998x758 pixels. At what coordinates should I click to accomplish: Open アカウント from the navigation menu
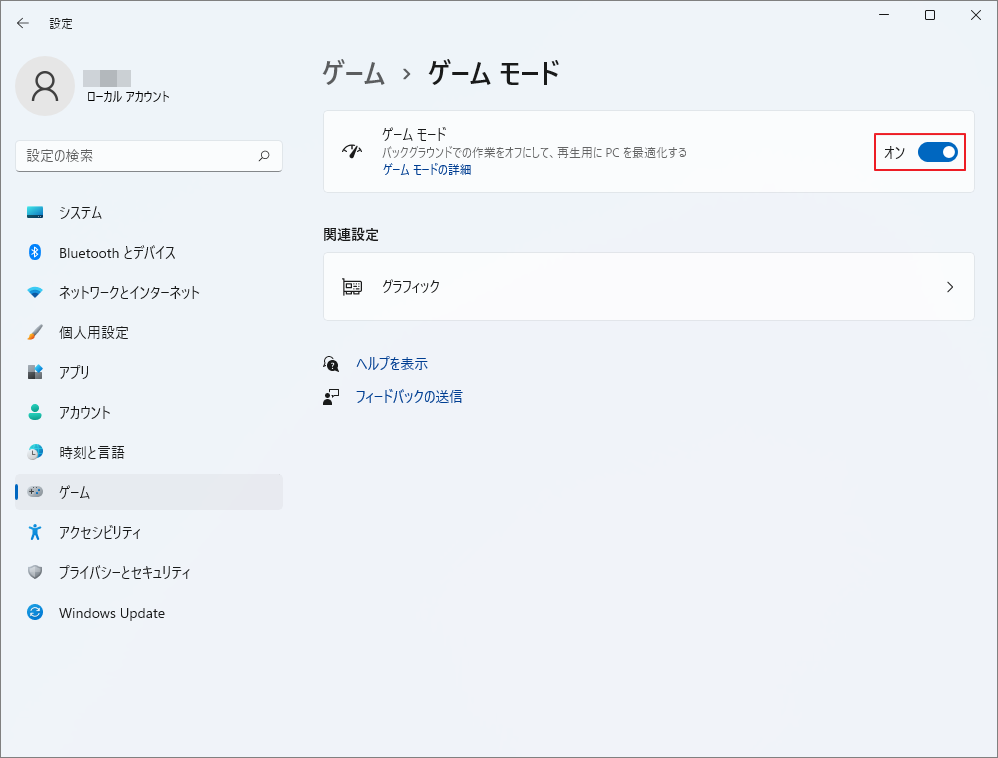click(35, 412)
